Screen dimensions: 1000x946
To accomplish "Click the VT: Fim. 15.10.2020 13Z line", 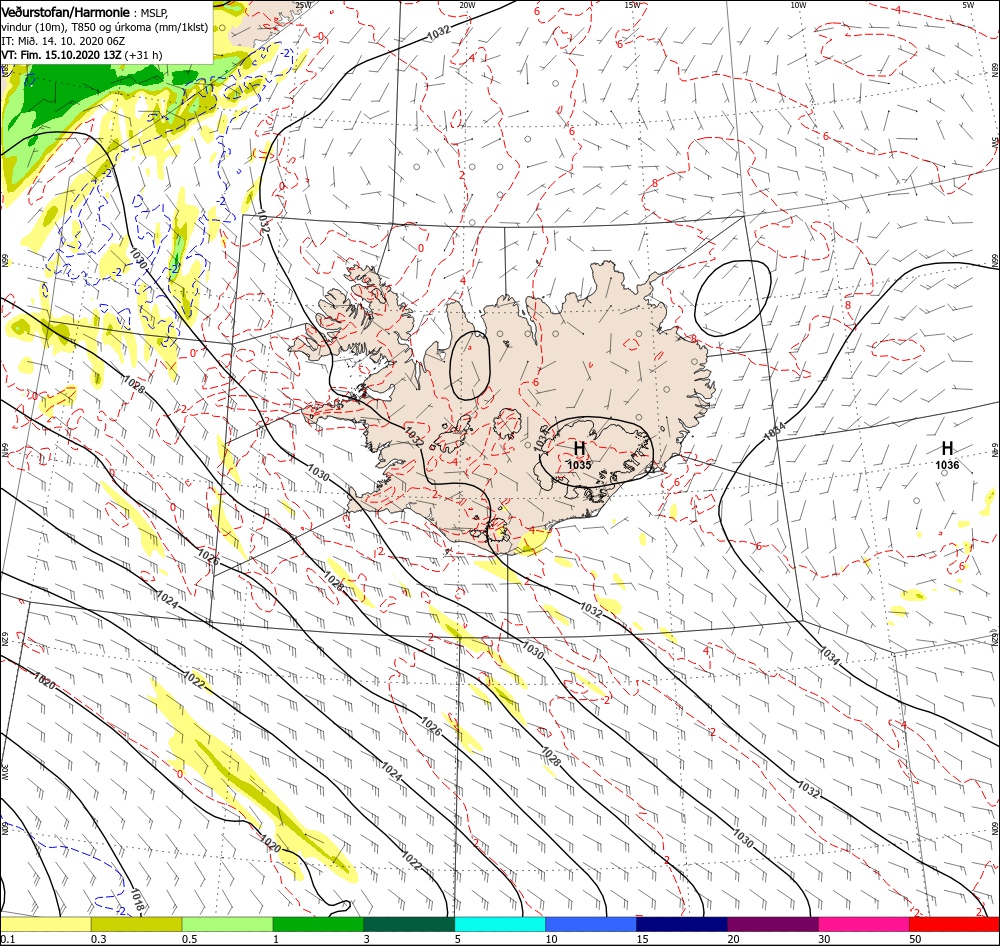I will coord(61,55).
